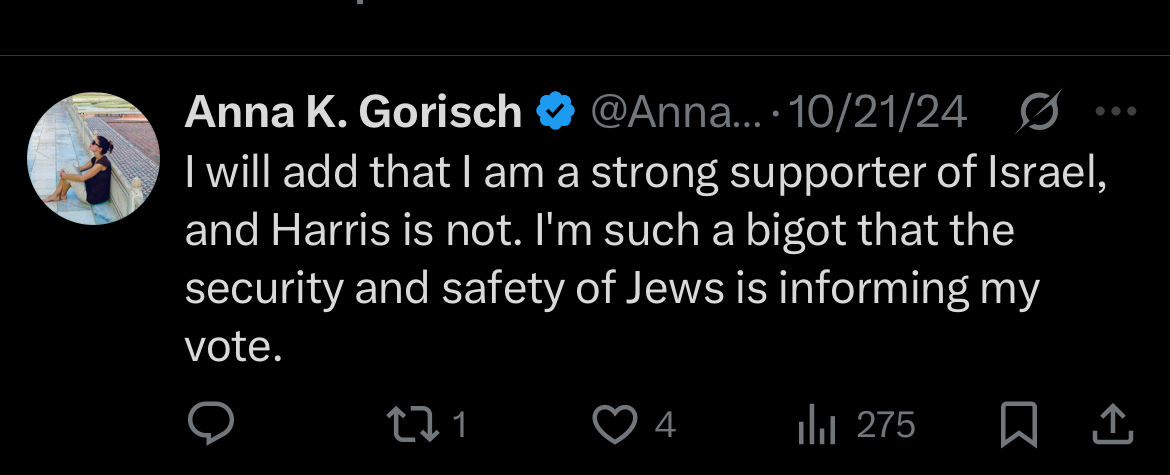
Task: Open the reply speech bubble icon
Action: pyautogui.click(x=210, y=424)
